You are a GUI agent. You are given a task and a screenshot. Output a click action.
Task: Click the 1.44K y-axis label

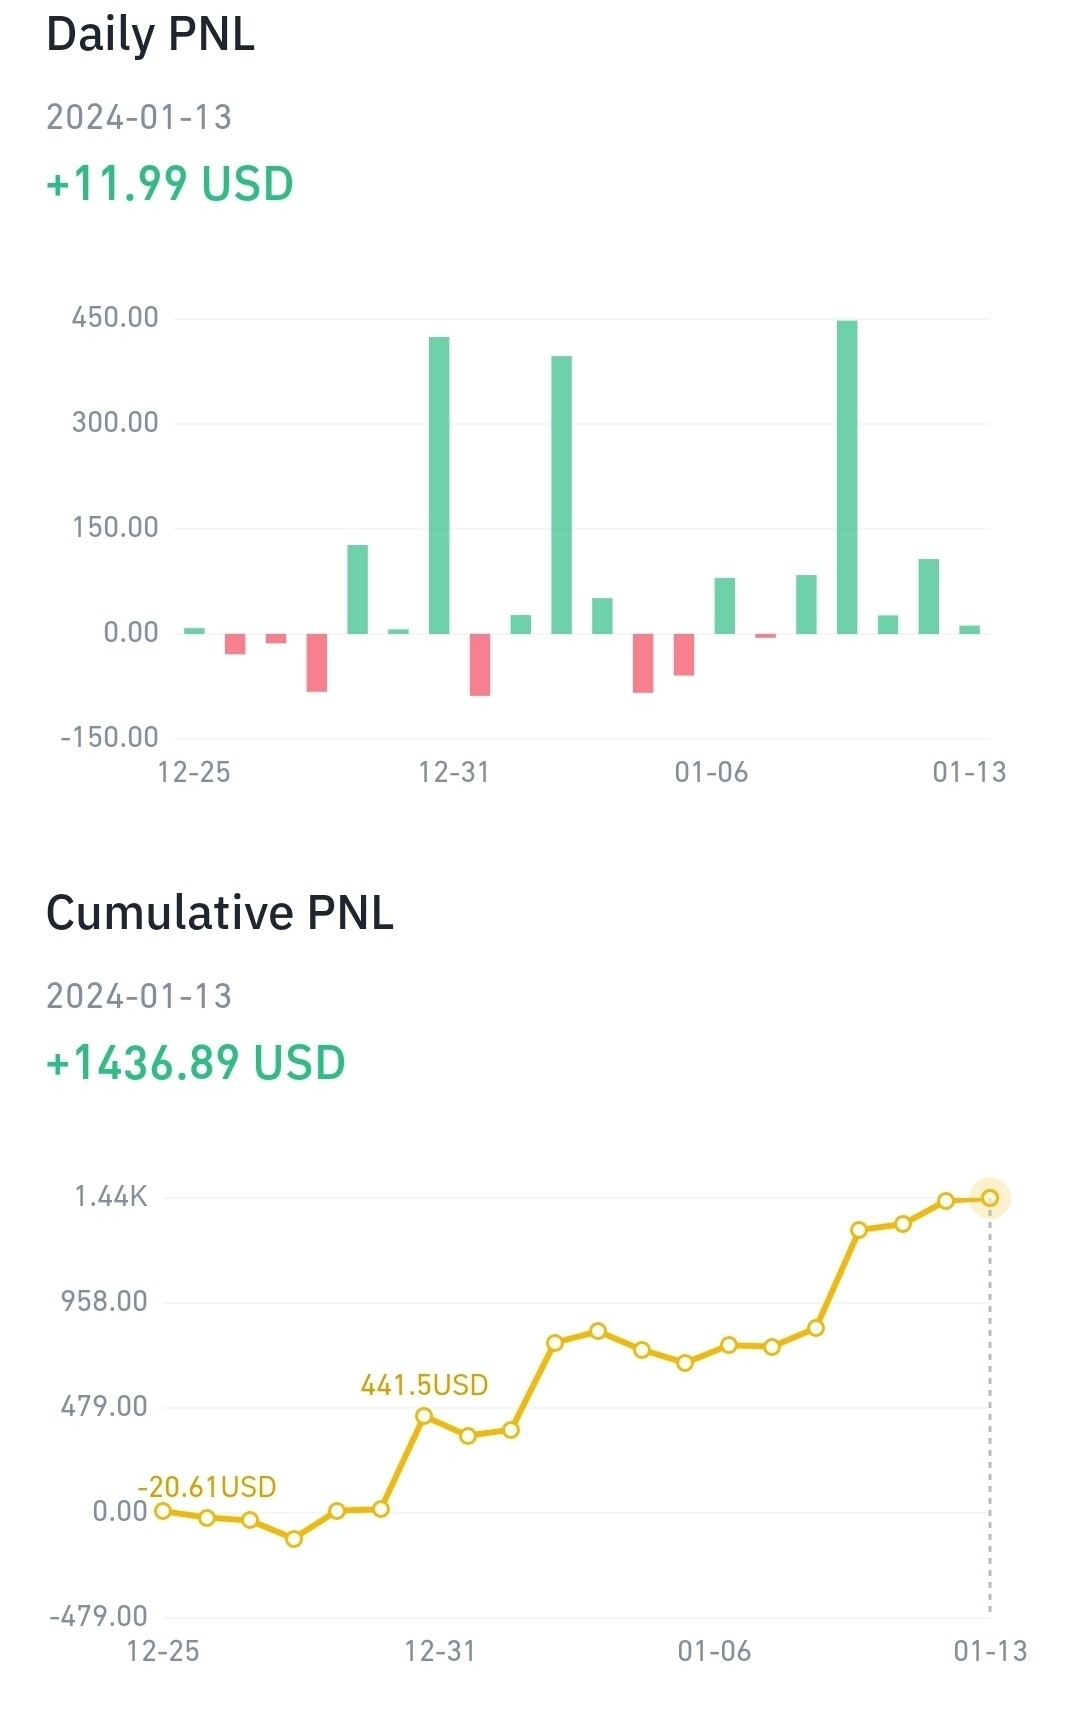[x=111, y=1196]
